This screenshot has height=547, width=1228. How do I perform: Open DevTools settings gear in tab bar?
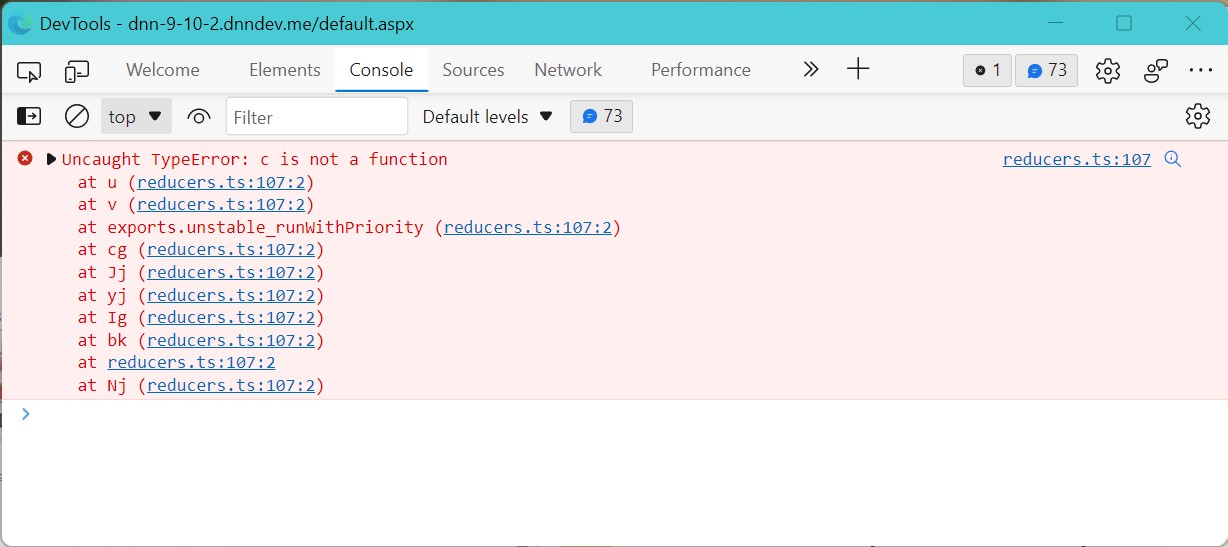pyautogui.click(x=1107, y=70)
